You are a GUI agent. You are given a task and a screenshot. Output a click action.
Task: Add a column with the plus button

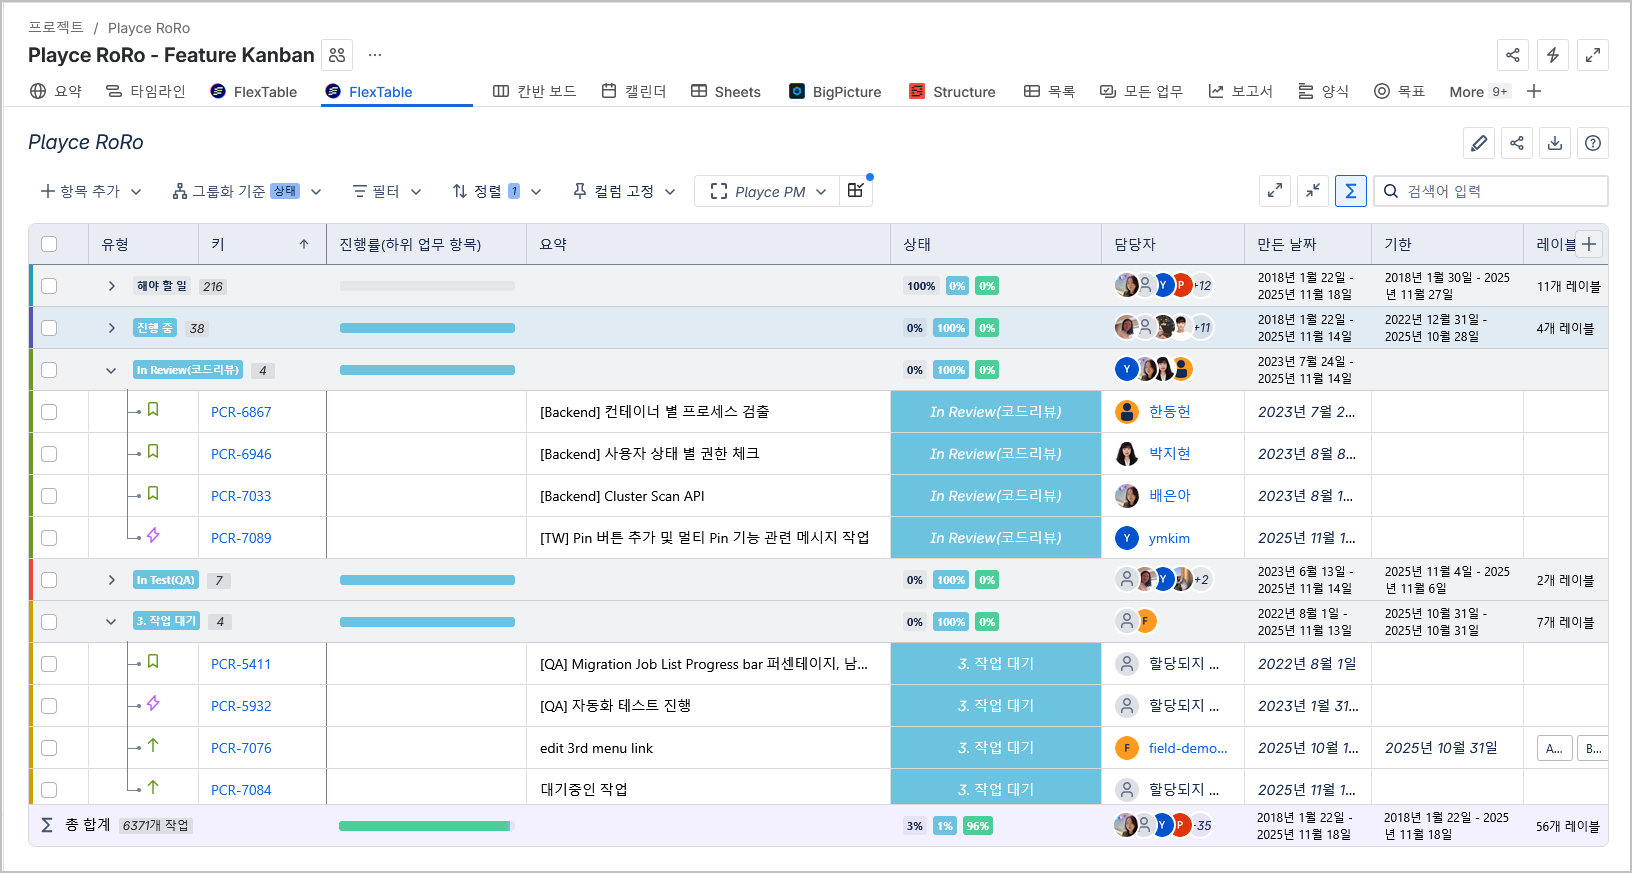click(1589, 244)
